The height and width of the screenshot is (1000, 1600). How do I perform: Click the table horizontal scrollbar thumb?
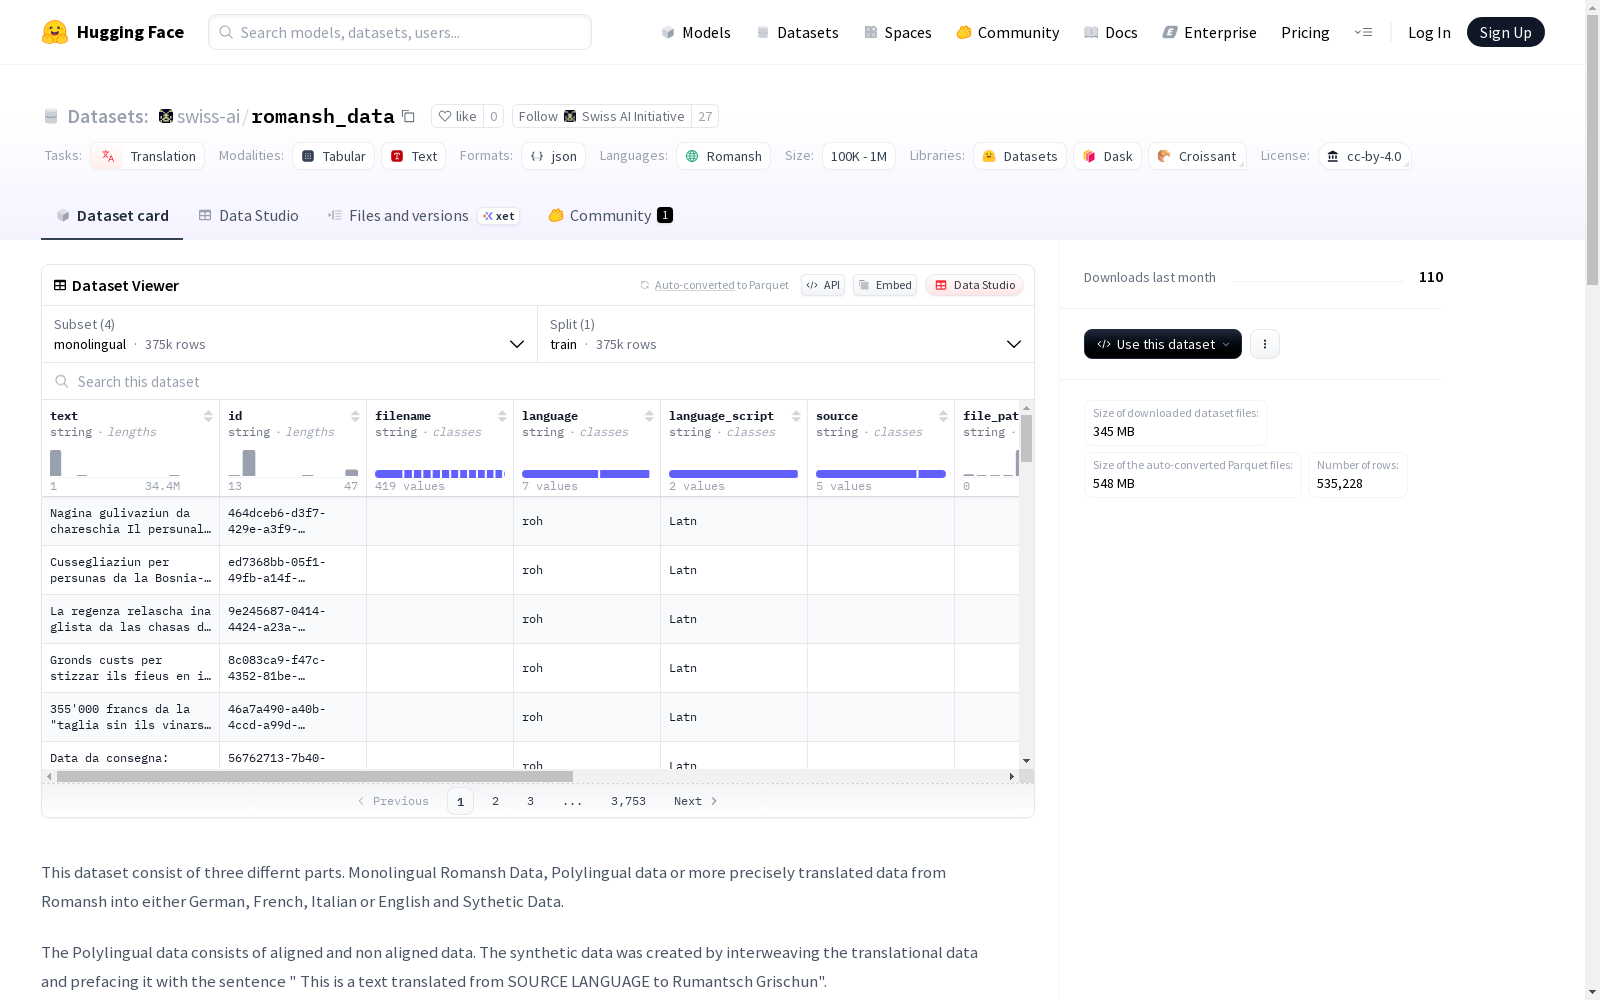[315, 776]
